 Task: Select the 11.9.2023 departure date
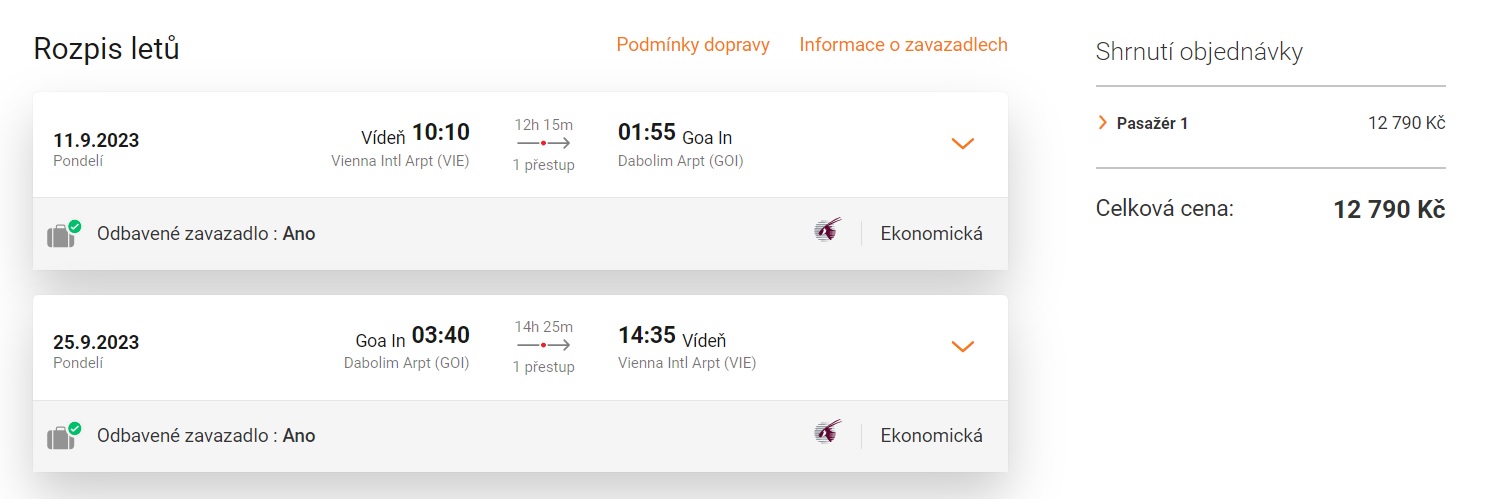(96, 140)
